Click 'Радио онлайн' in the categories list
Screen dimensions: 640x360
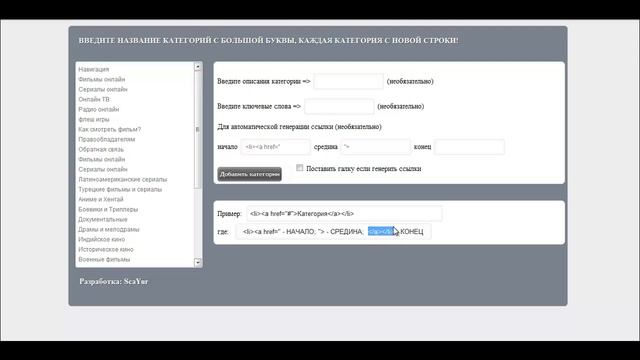(x=99, y=109)
